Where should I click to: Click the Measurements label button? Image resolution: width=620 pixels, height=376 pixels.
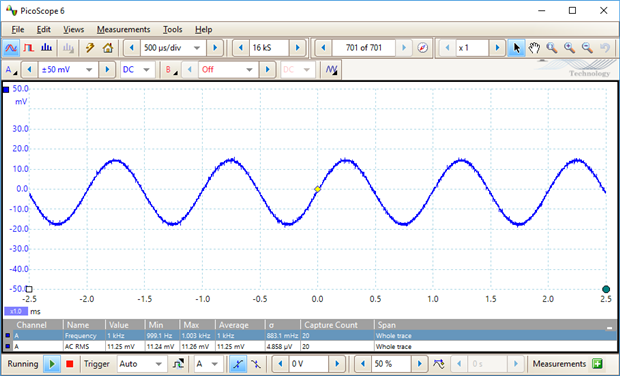pyautogui.click(x=559, y=364)
